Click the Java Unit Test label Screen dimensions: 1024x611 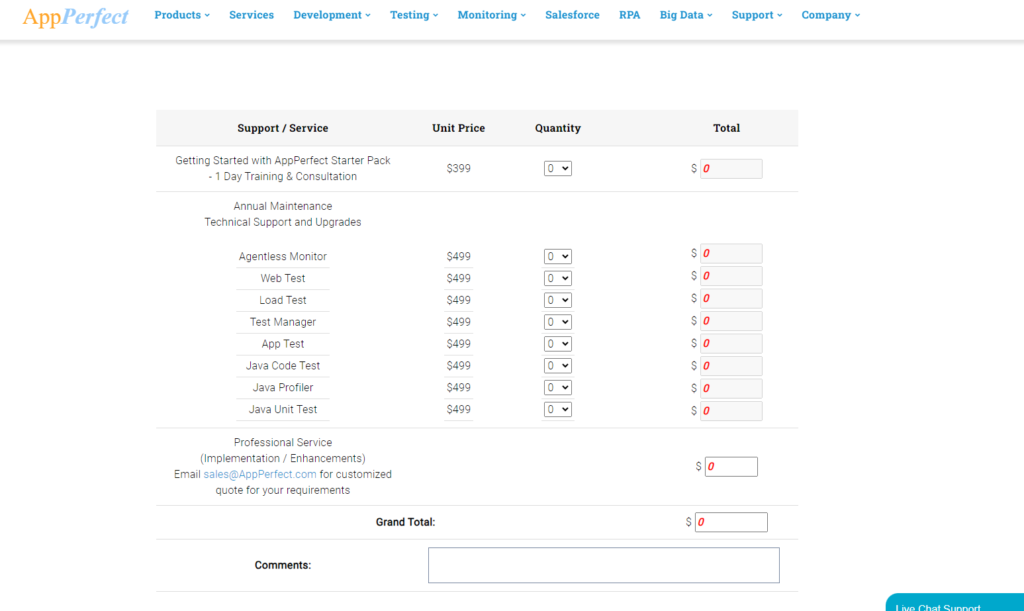pos(283,409)
